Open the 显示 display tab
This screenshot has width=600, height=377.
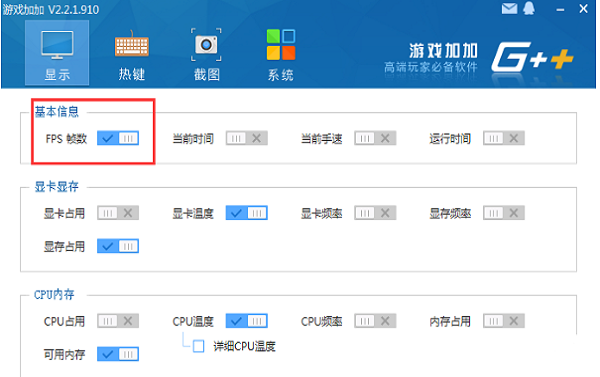57,53
